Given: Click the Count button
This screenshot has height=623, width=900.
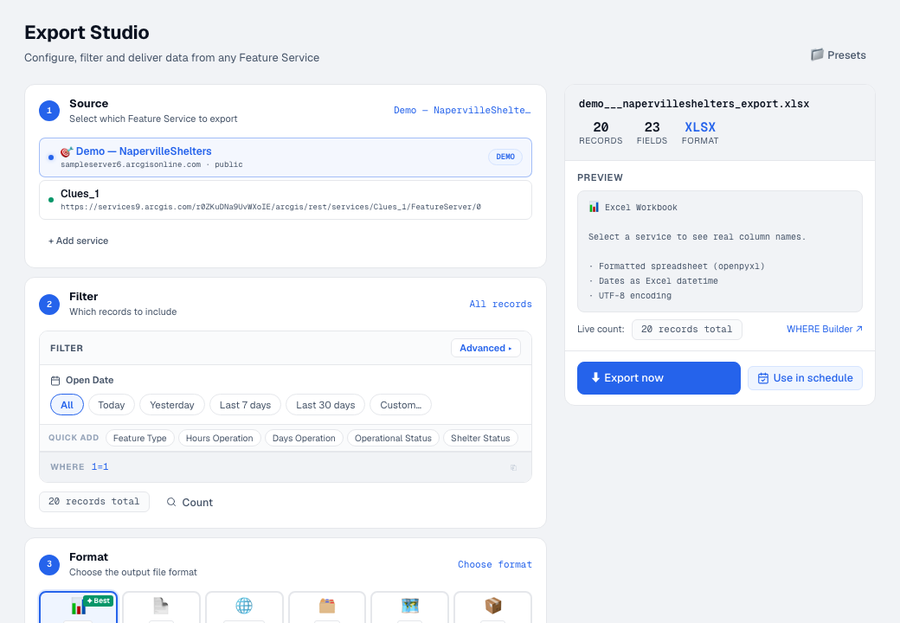Looking at the screenshot, I should point(190,502).
